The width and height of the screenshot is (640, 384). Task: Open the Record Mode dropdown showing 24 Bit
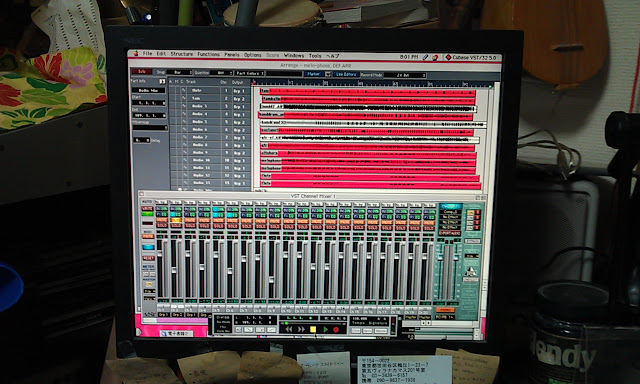pos(405,75)
